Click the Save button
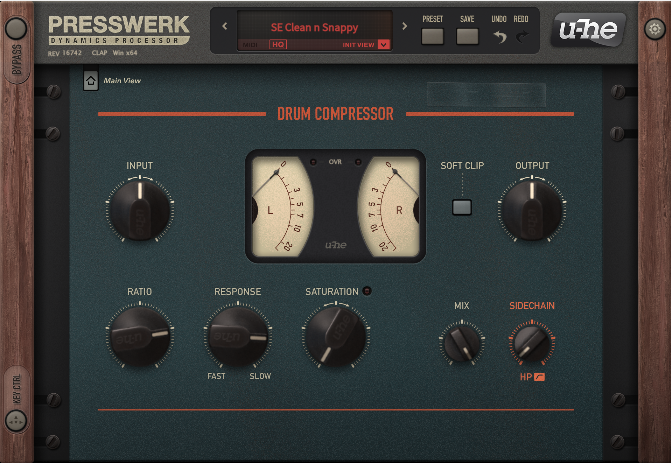The image size is (671, 463). coord(467,36)
